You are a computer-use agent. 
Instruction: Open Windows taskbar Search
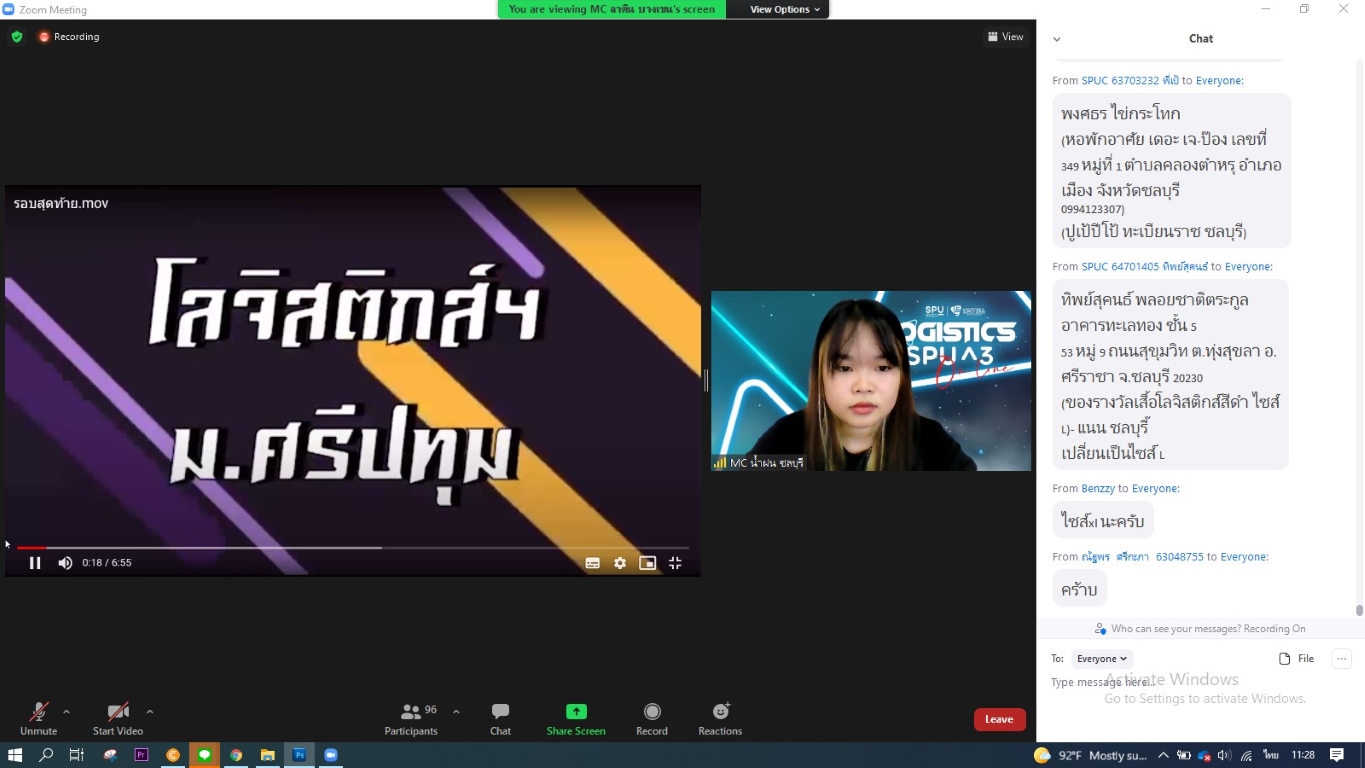click(x=46, y=755)
